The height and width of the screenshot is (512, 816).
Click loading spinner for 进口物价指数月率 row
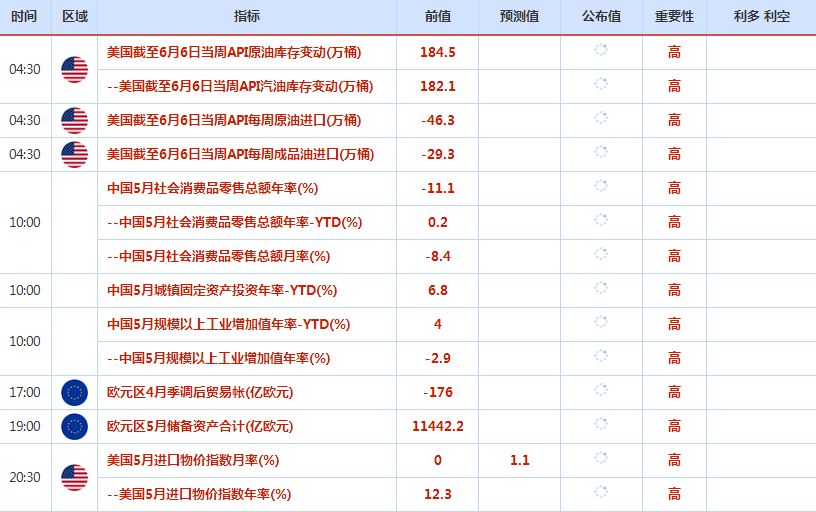(x=601, y=458)
